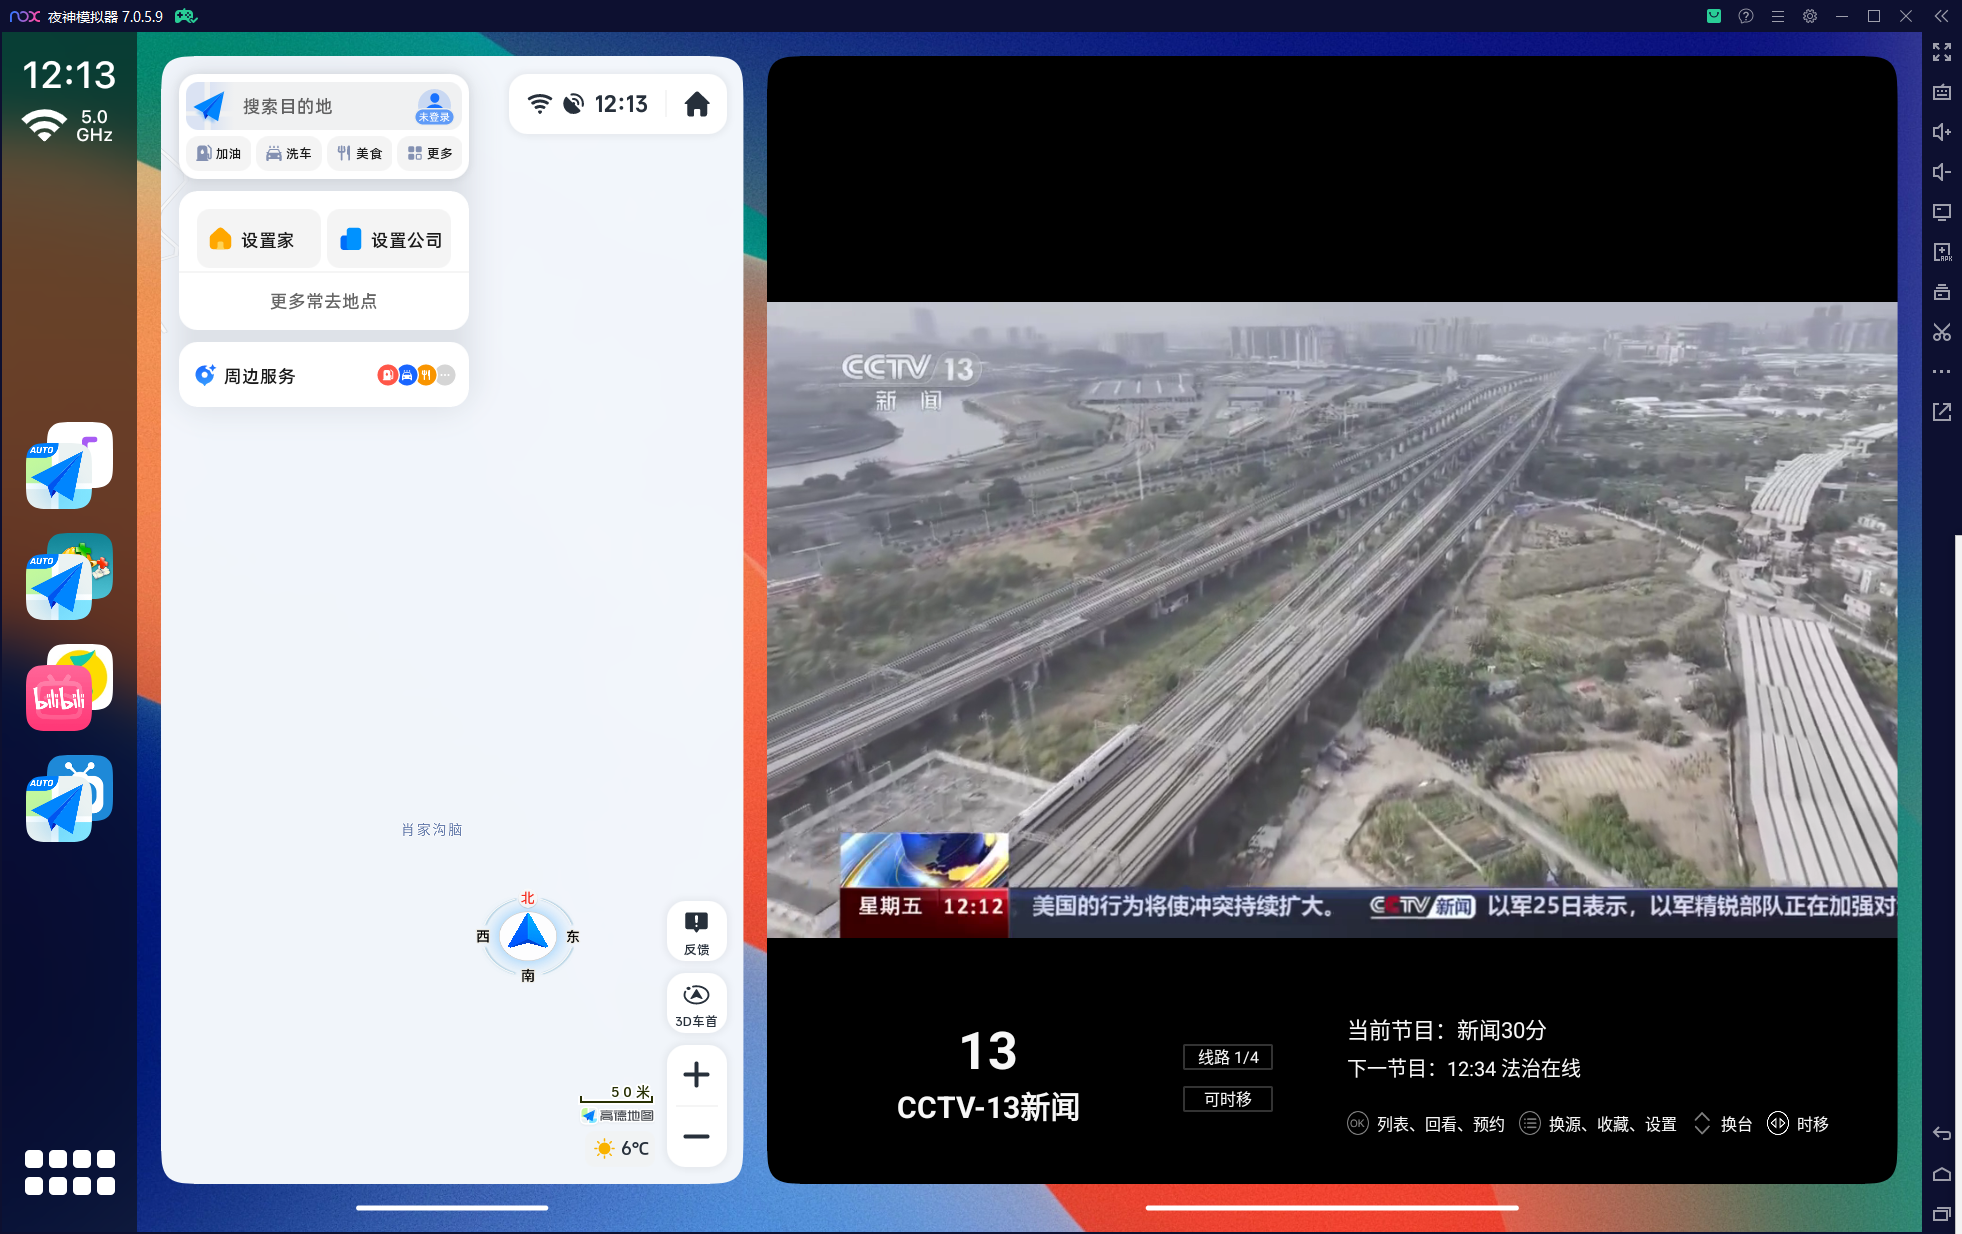Select the 加油 gas station shortcut
1962x1234 pixels.
[x=219, y=153]
